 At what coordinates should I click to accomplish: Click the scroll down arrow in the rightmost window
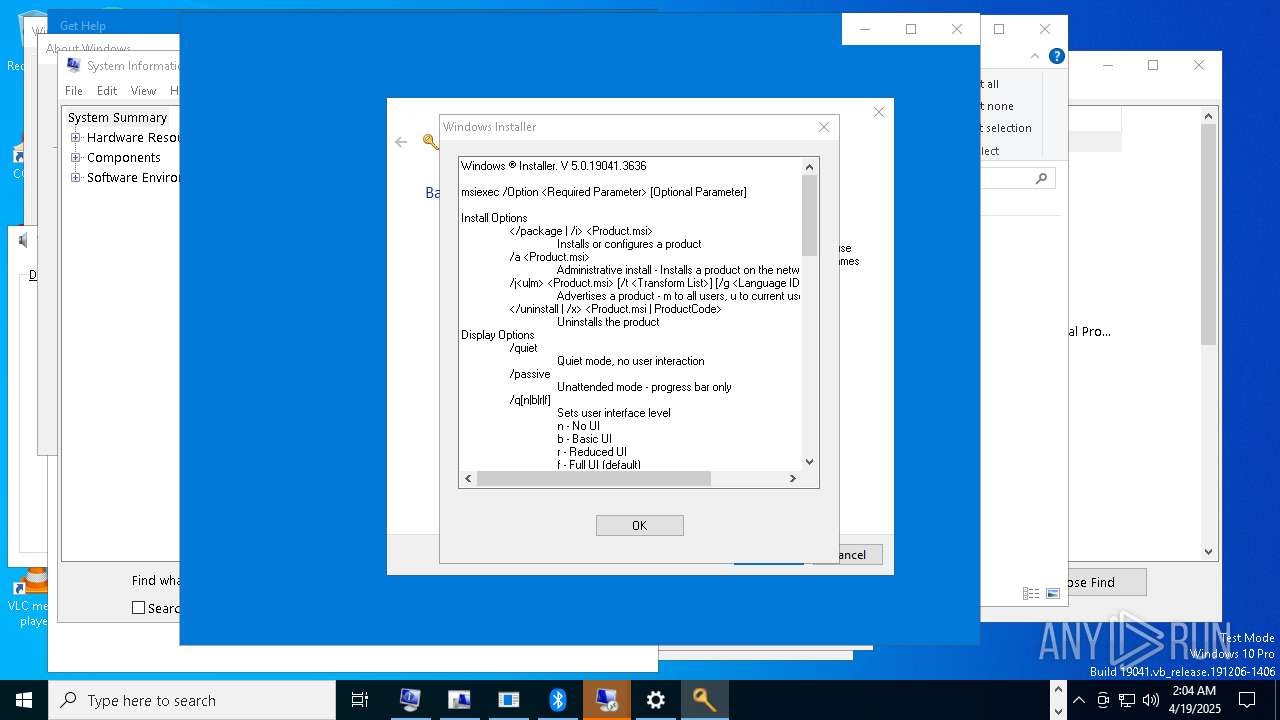click(1209, 552)
